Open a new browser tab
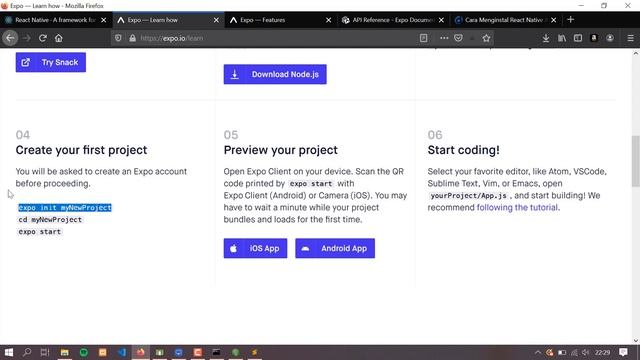The image size is (640, 360). pos(571,20)
